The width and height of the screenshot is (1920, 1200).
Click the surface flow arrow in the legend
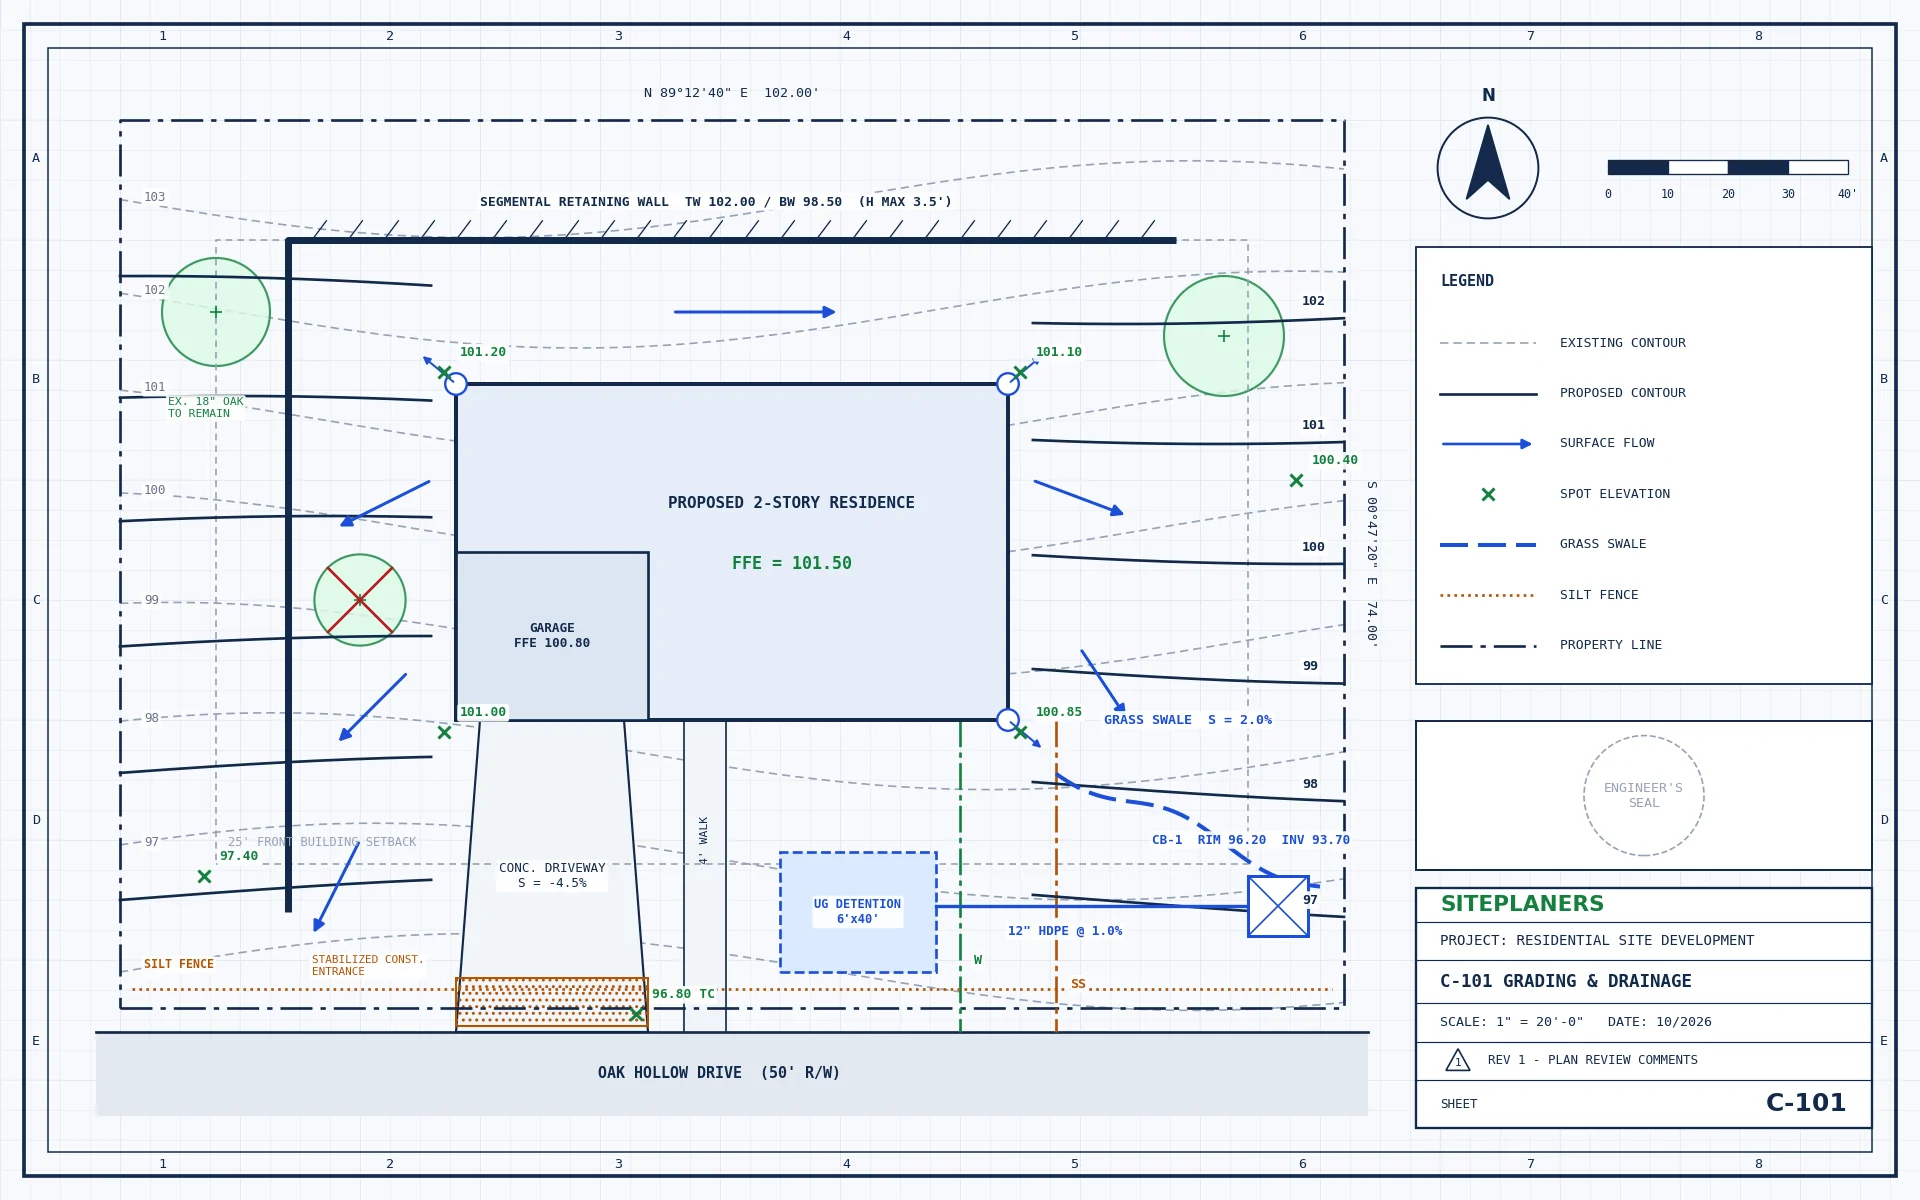[x=1487, y=444]
